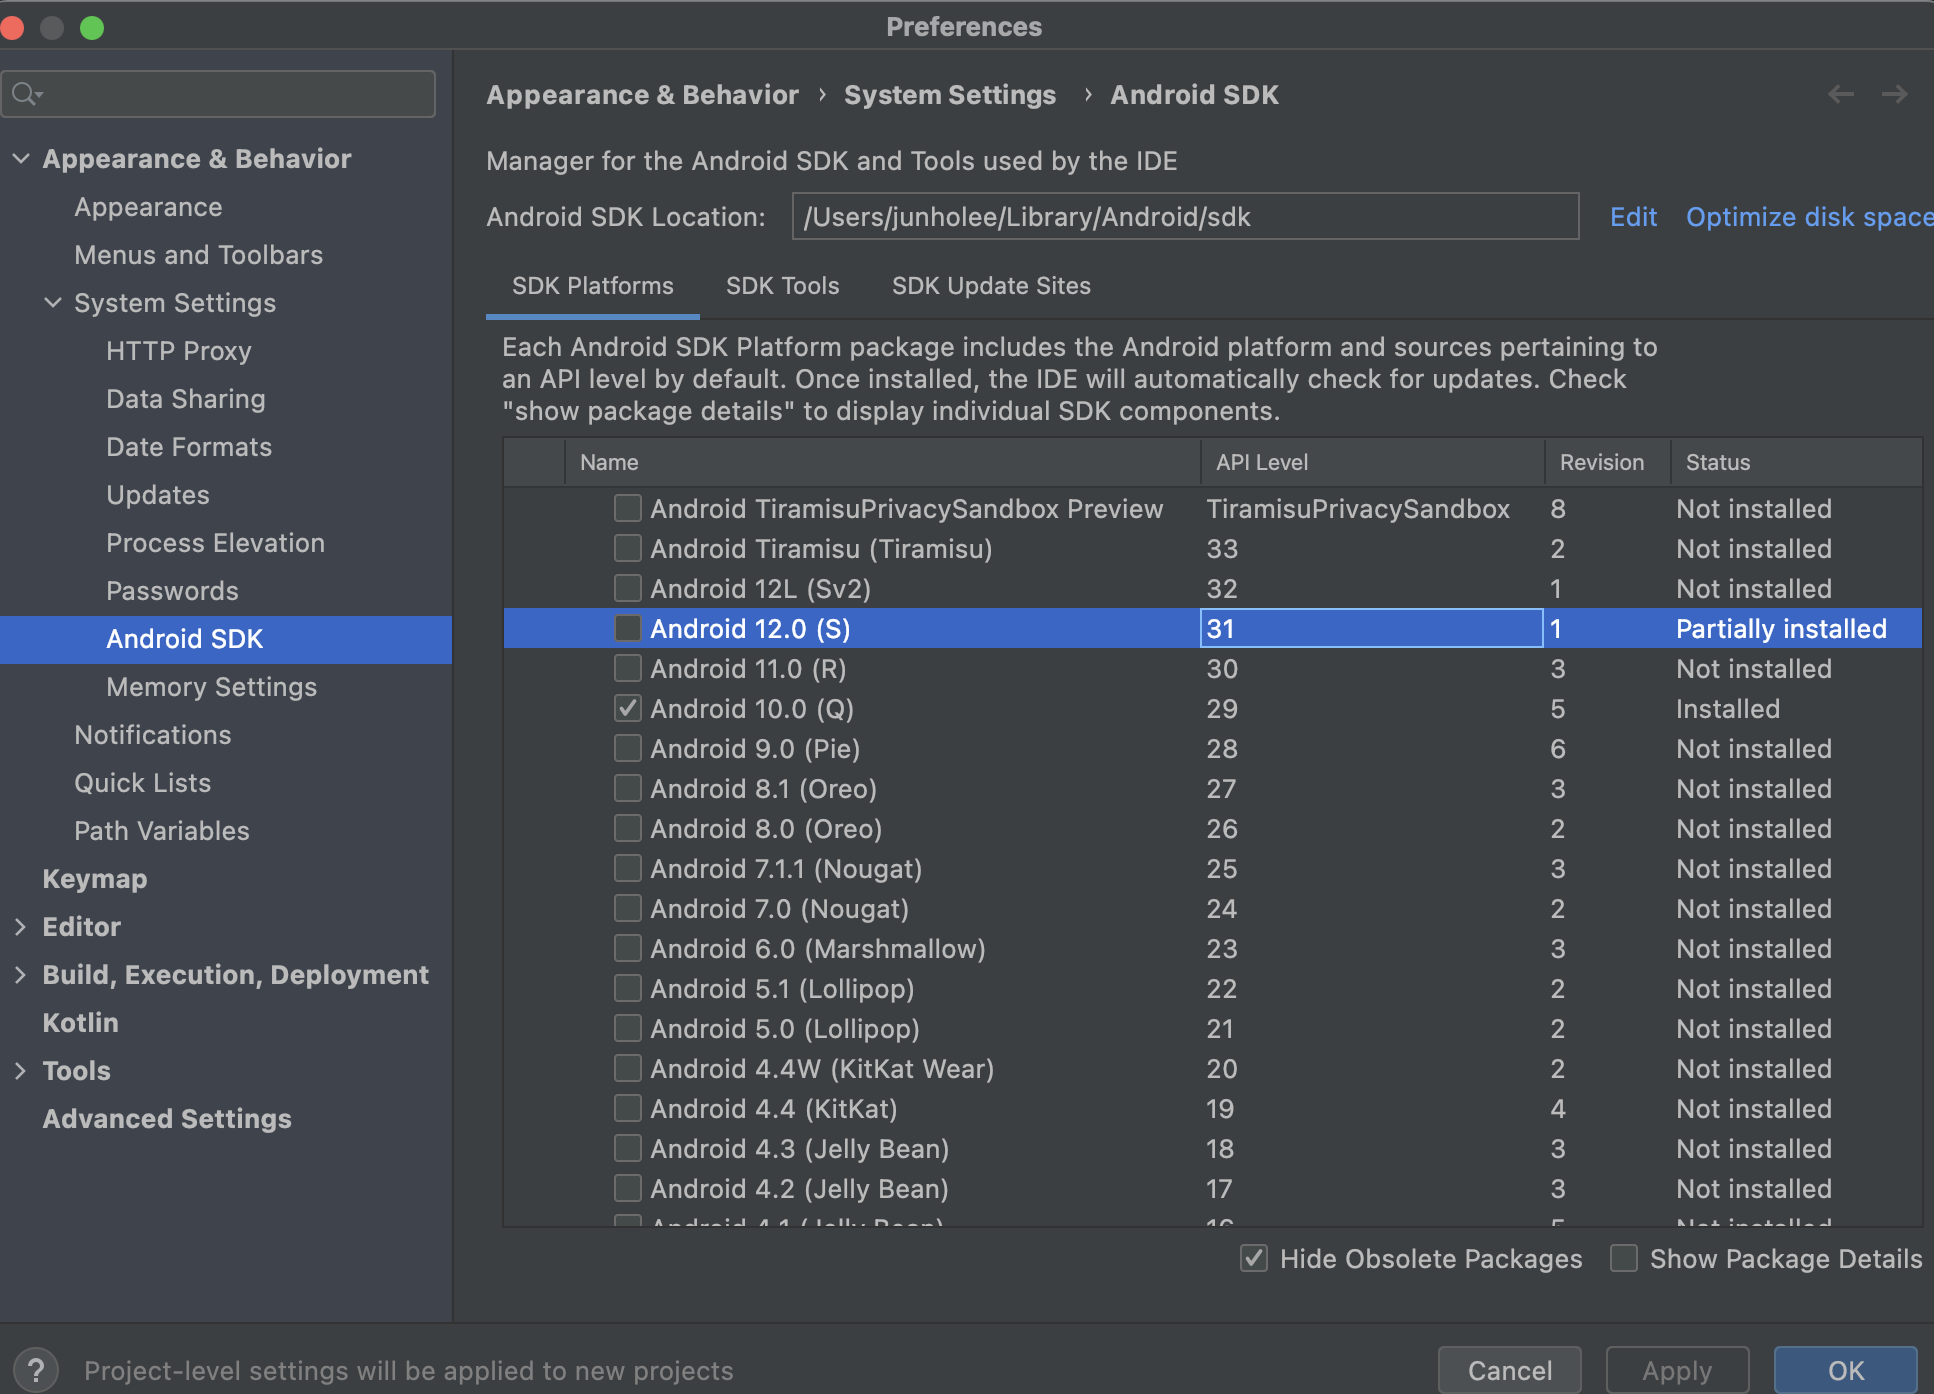This screenshot has width=1934, height=1394.
Task: Select Memory Settings in the sidebar
Action: point(211,687)
